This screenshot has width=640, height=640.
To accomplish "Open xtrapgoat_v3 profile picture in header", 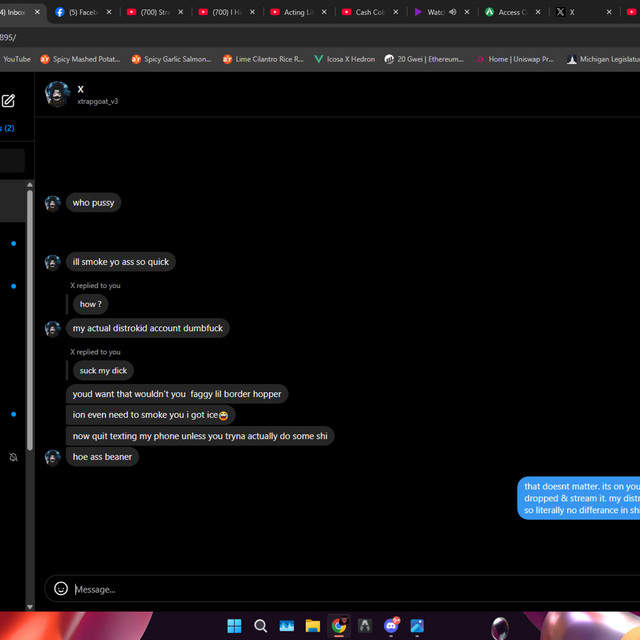I will [57, 94].
